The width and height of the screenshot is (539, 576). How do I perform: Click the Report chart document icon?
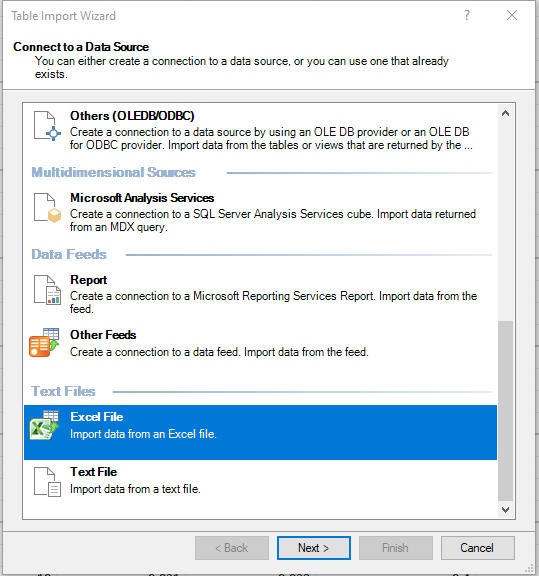[x=47, y=290]
